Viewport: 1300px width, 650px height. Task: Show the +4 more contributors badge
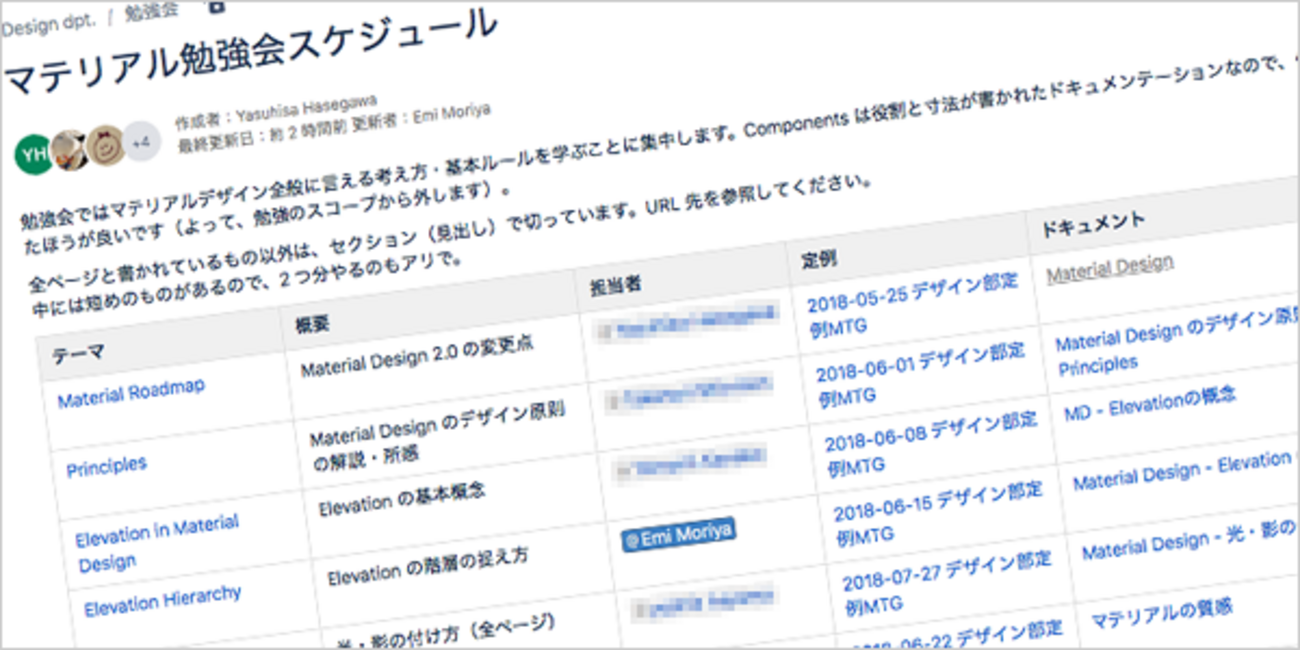[139, 142]
